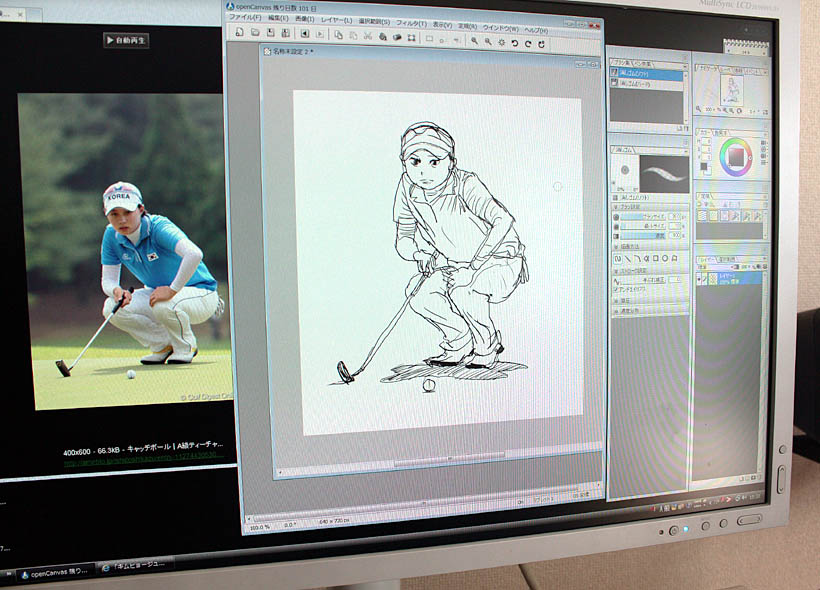The height and width of the screenshot is (590, 820).
Task: Select the rectangle draw method icon
Action: (656, 258)
